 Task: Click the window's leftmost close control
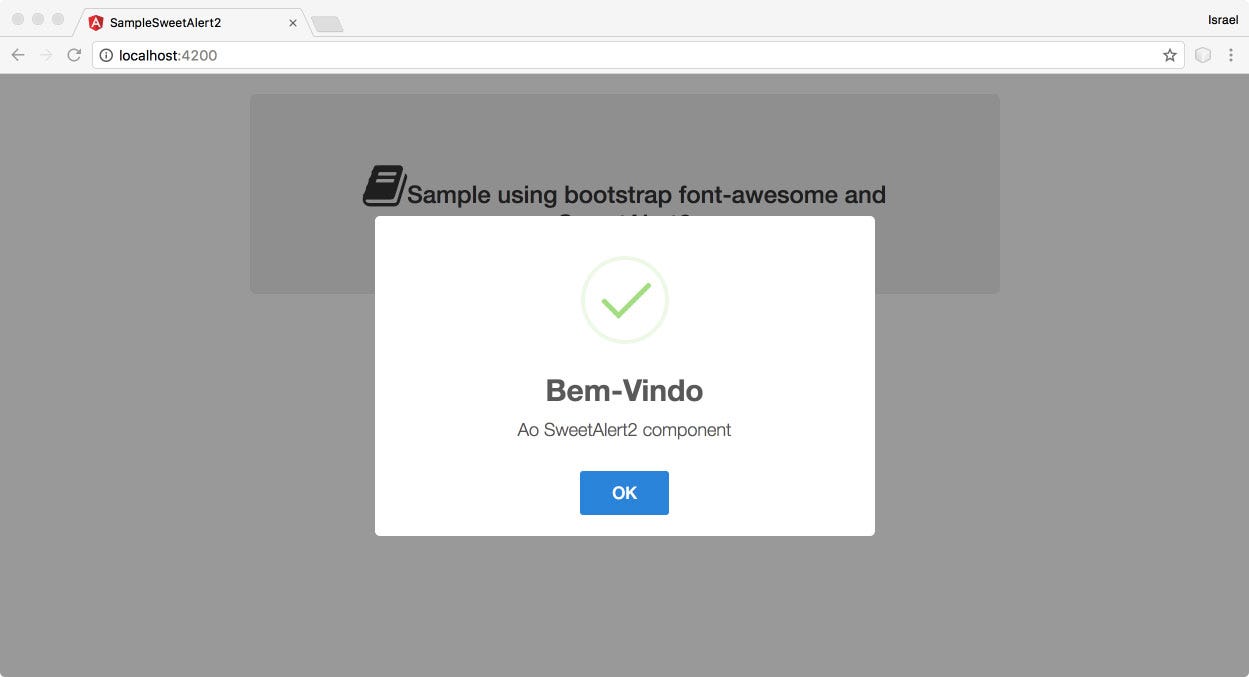tap(18, 19)
